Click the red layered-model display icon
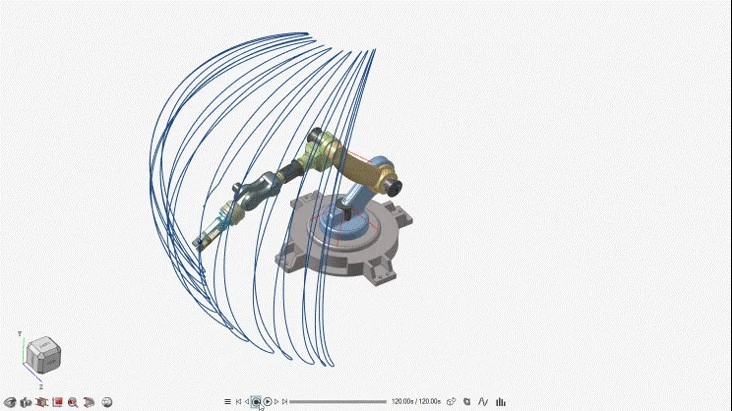This screenshot has height=411, width=732. pyautogui.click(x=90, y=402)
